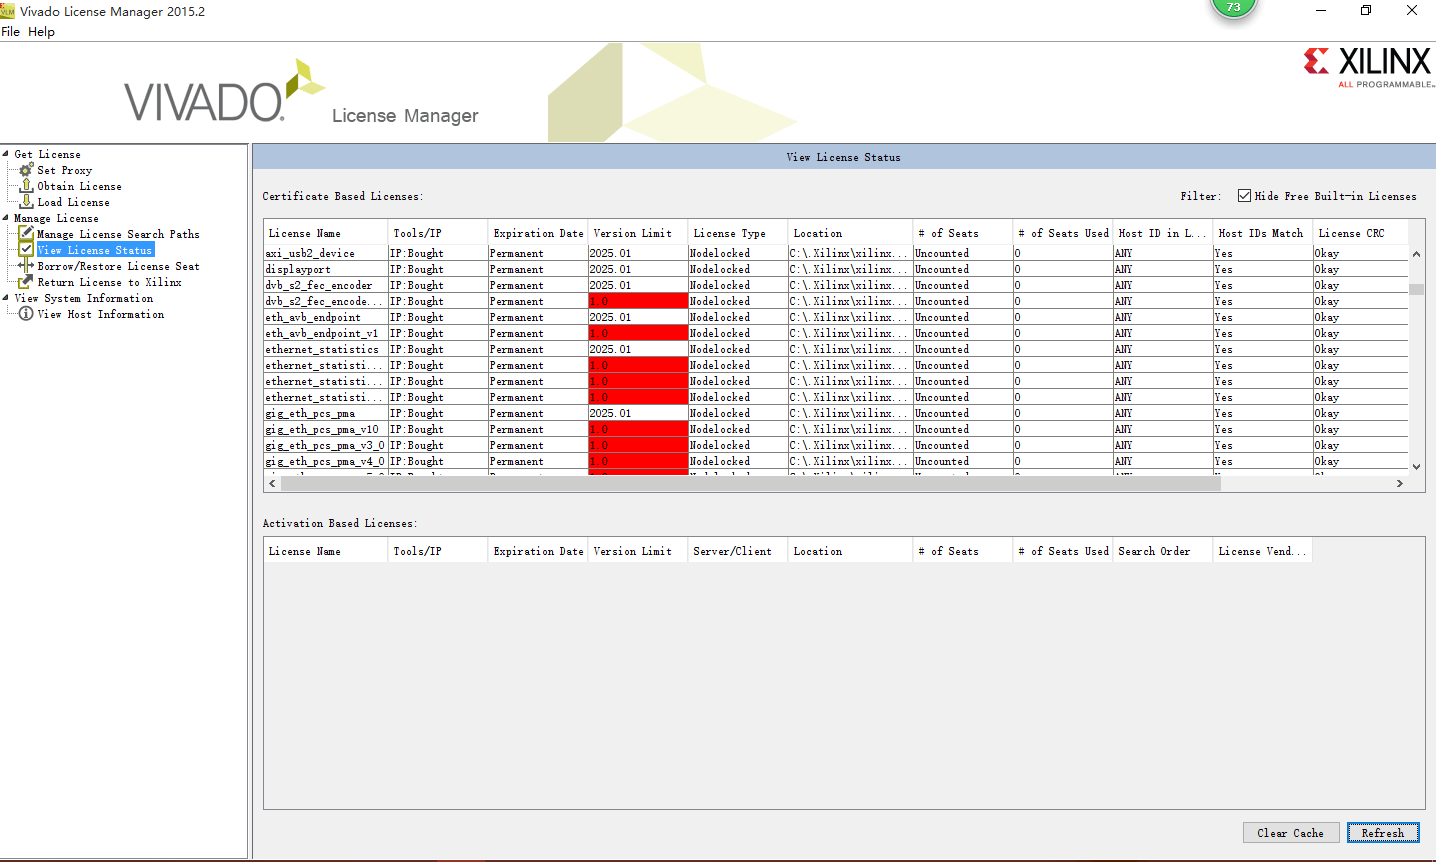The height and width of the screenshot is (862, 1436).
Task: Collapse the View System Information section
Action: 6,298
